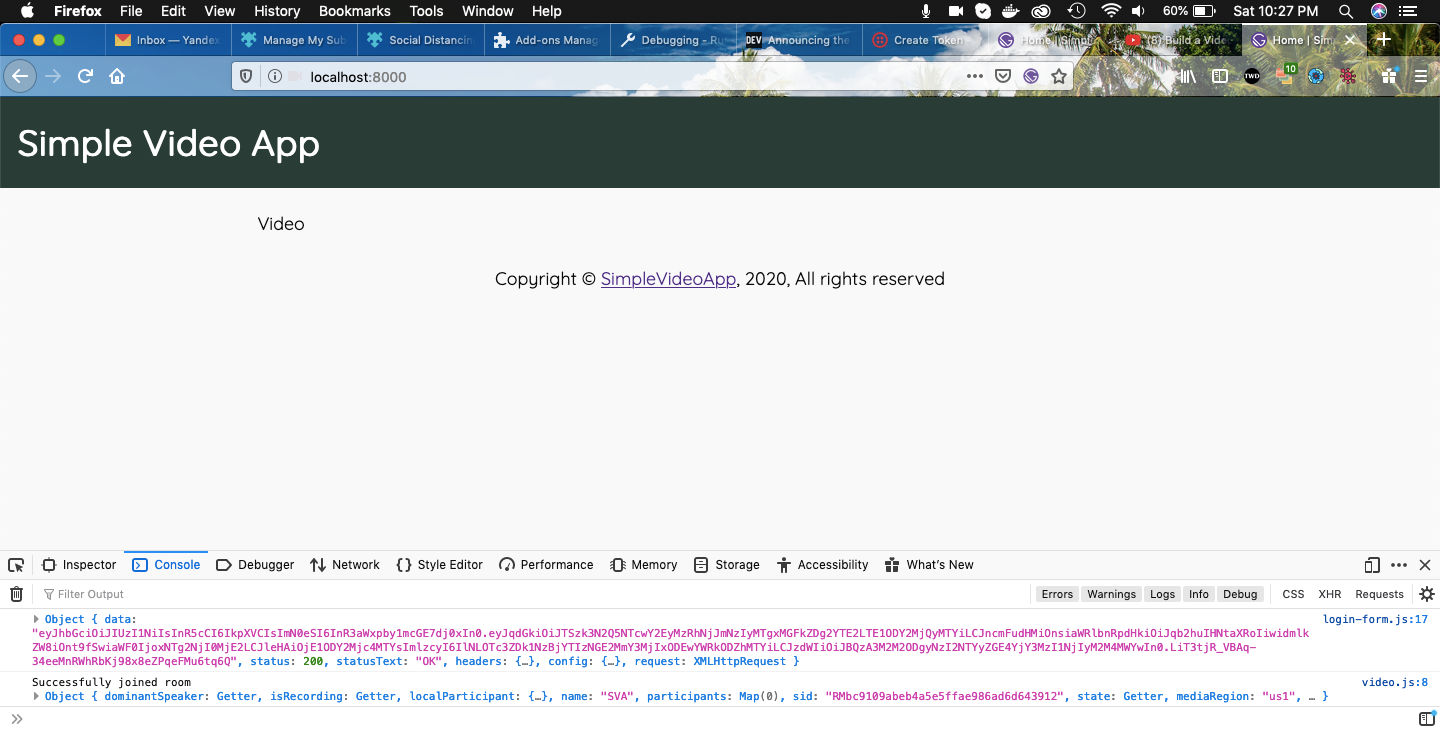1440x749 pixels.
Task: Follow the SimpleVideoApp footer link
Action: click(668, 279)
